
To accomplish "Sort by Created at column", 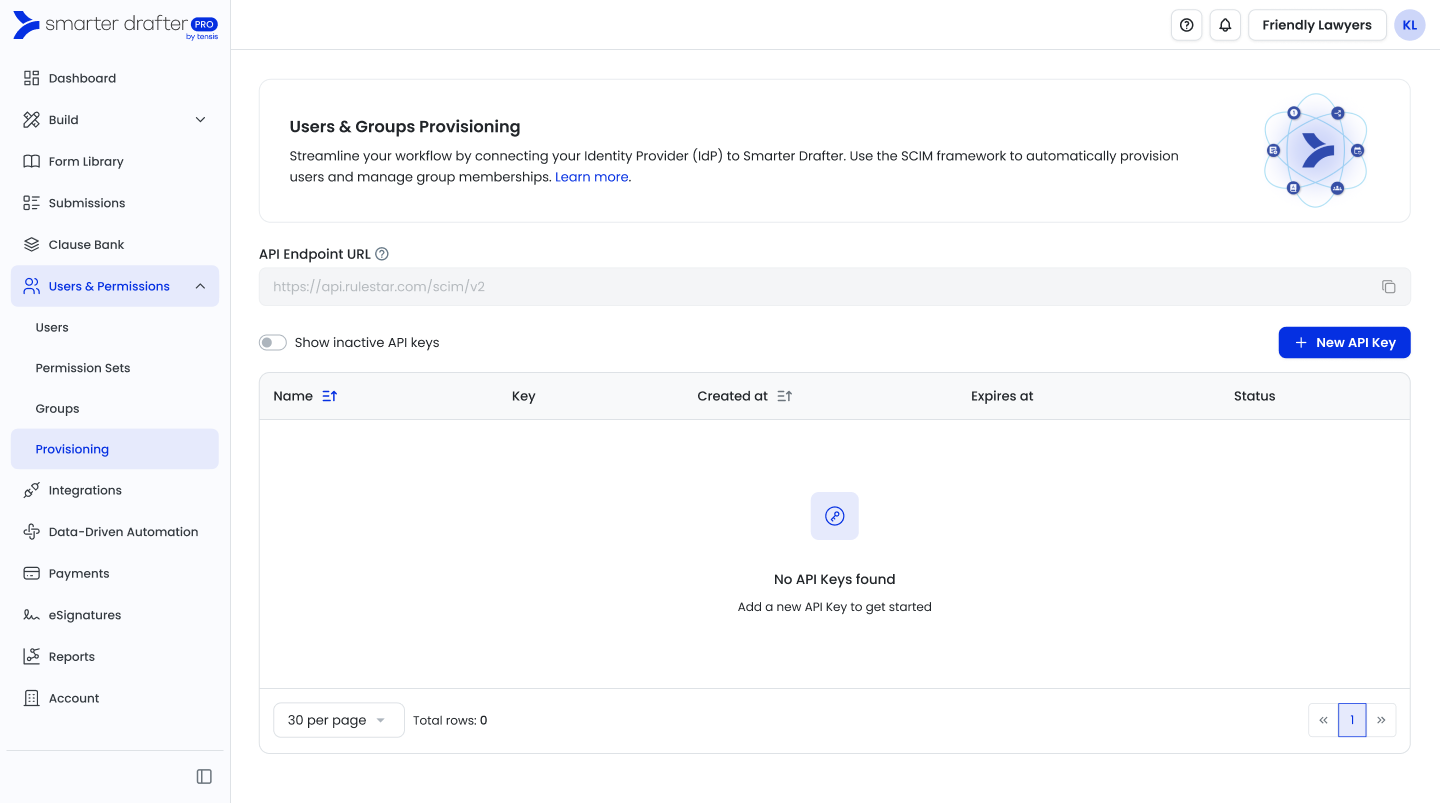I will coord(784,396).
